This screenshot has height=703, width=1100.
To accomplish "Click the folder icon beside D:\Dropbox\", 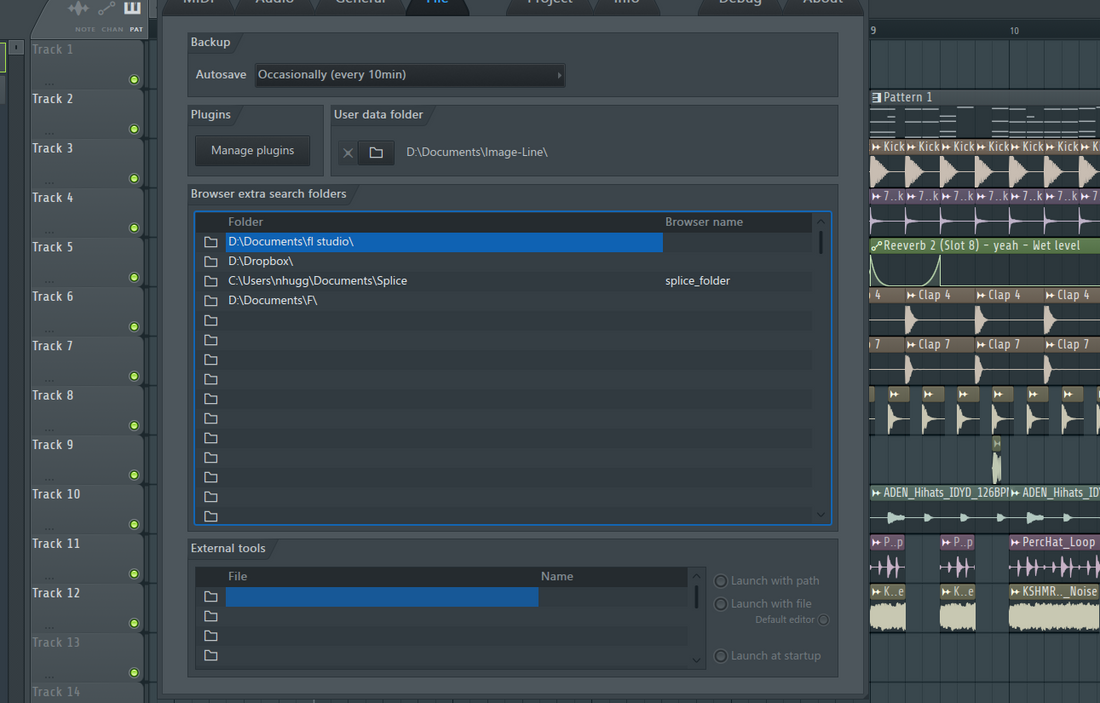I will pyautogui.click(x=211, y=261).
